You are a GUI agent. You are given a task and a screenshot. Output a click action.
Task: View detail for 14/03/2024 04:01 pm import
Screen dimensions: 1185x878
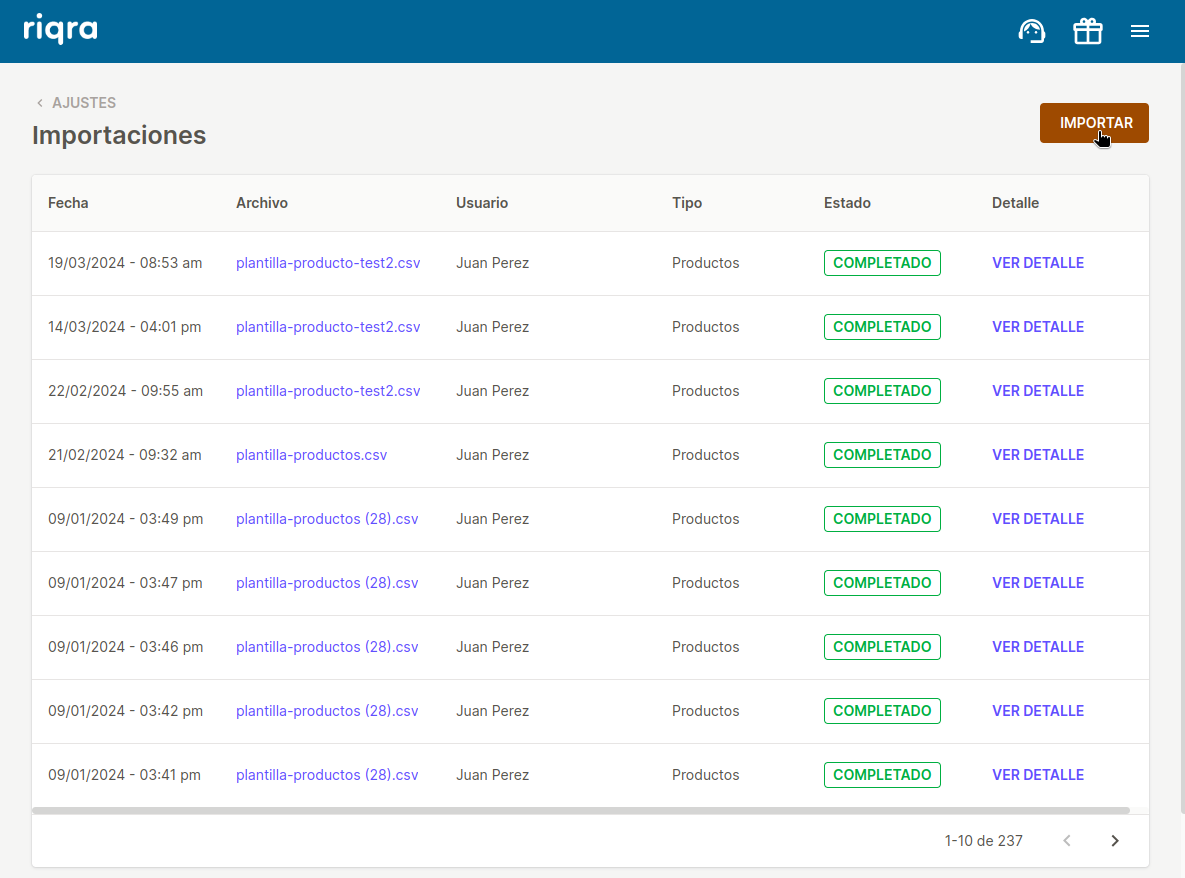[1038, 327]
